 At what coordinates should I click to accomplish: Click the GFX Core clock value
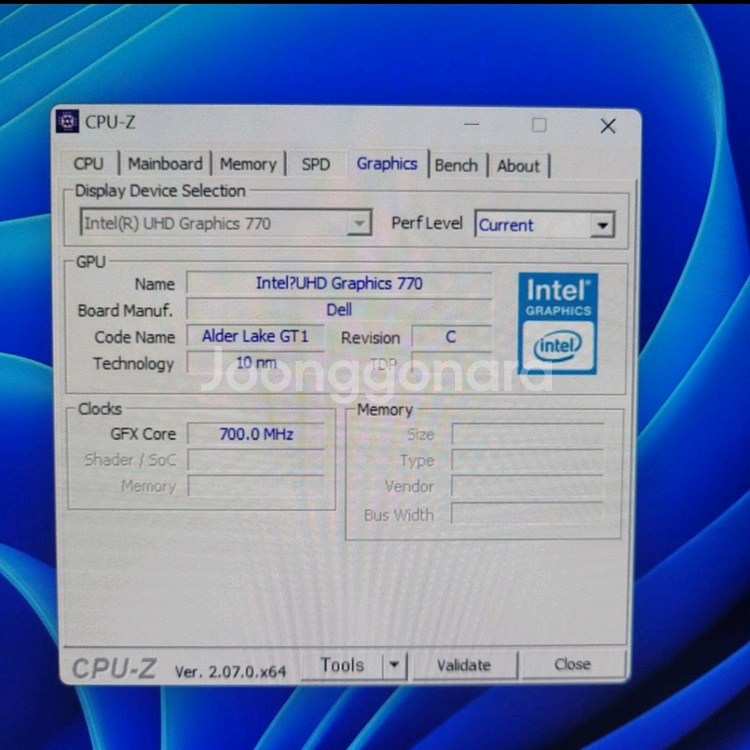pos(255,434)
